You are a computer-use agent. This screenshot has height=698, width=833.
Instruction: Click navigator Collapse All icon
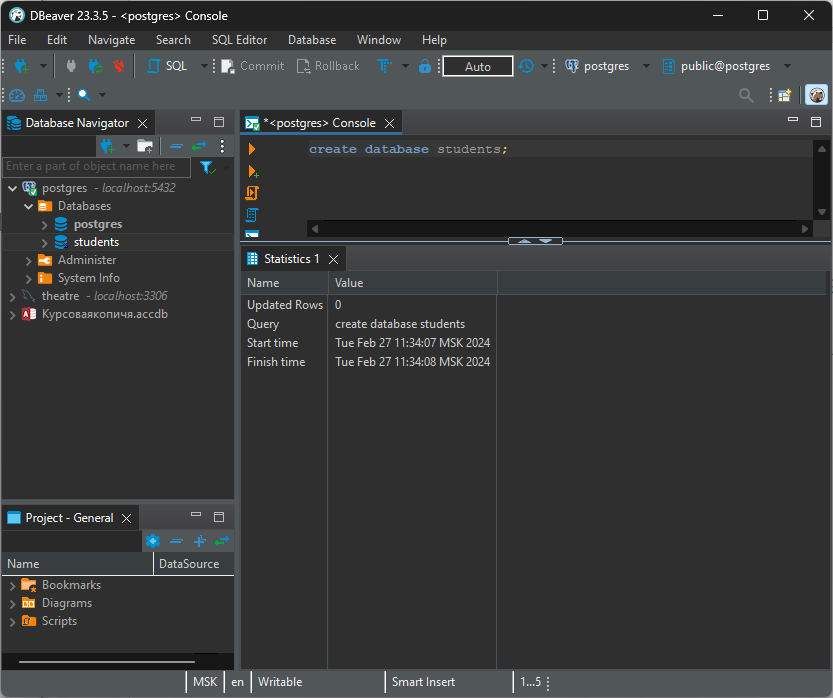point(176,146)
